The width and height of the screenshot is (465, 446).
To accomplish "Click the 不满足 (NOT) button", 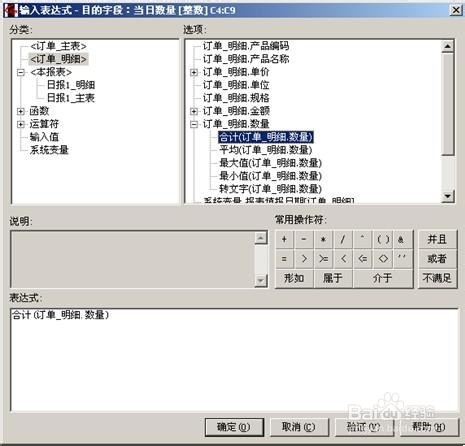I will (x=437, y=278).
